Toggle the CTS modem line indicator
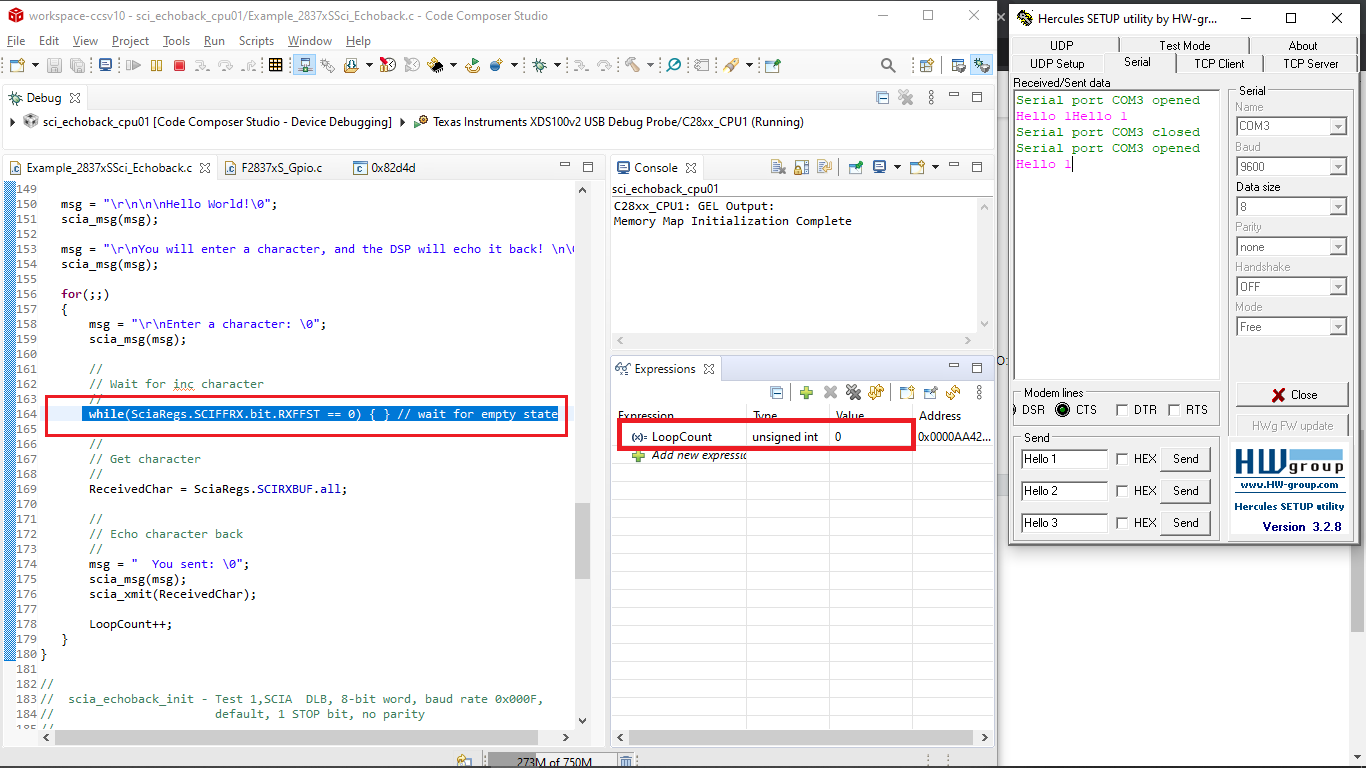Viewport: 1366px width, 768px height. [x=1062, y=410]
